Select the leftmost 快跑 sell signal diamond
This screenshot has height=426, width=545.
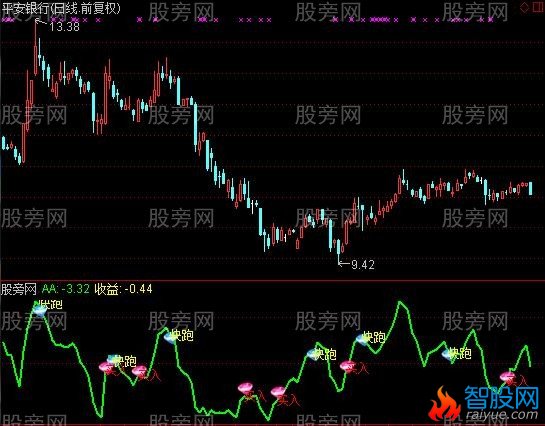[x=39, y=310]
